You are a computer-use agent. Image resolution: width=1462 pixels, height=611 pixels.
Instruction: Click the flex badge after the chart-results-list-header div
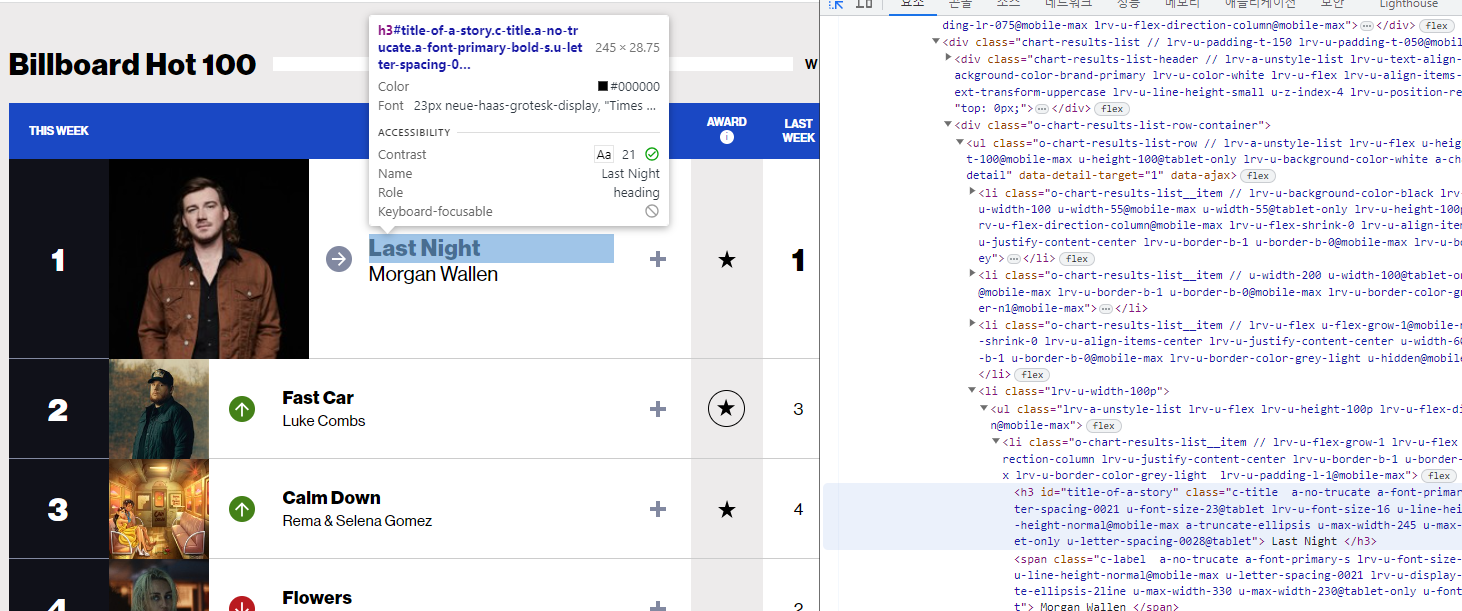tap(1111, 108)
